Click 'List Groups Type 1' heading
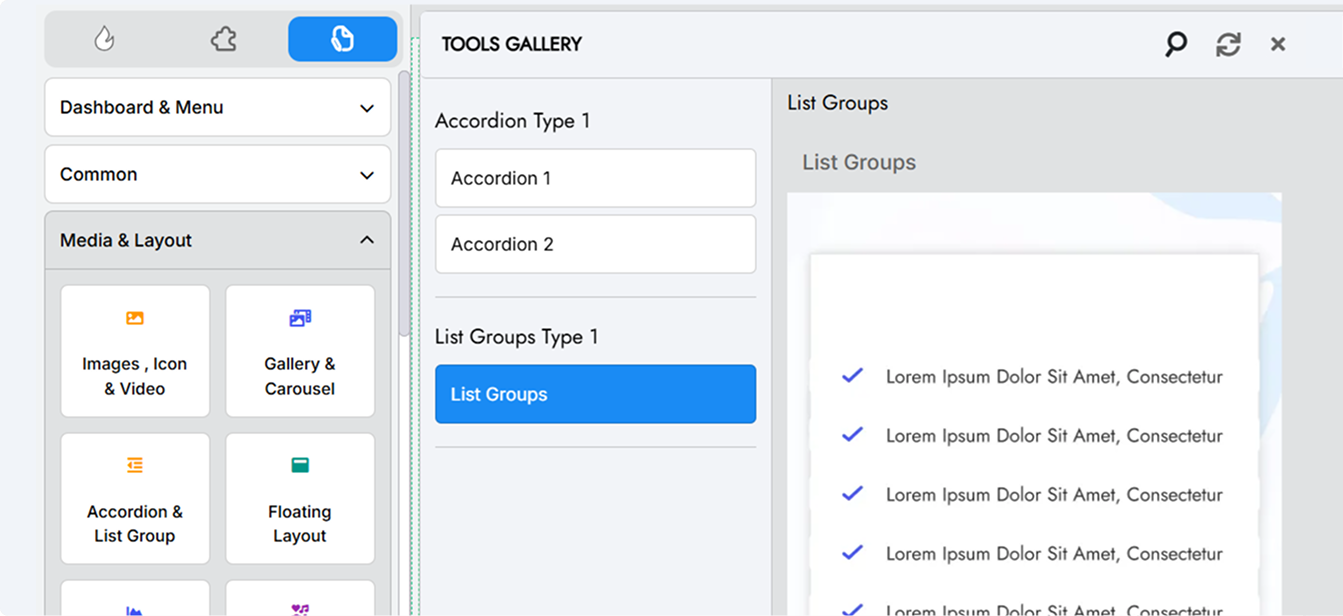This screenshot has width=1343, height=616. (517, 337)
